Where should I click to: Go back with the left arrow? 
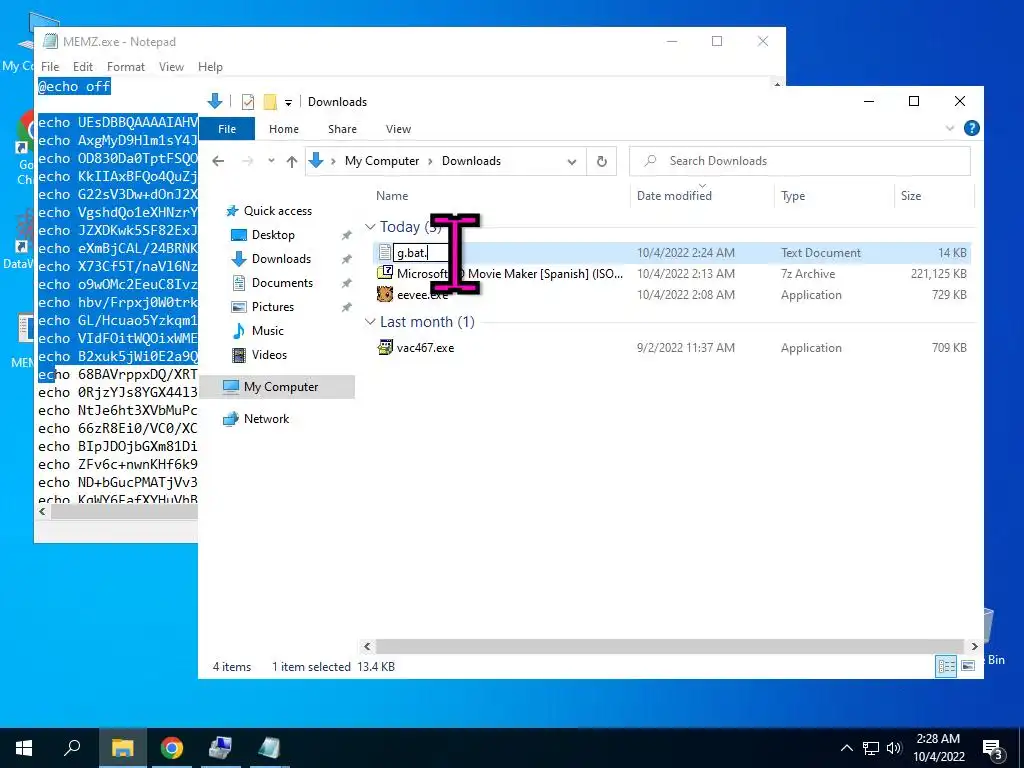click(218, 161)
